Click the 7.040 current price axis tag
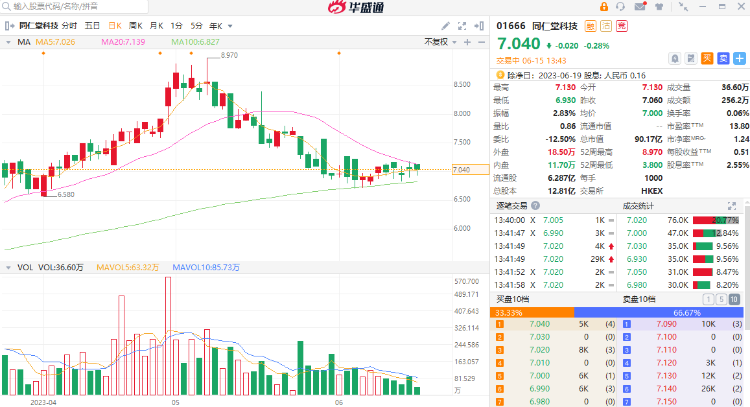750x407 pixels. (471, 170)
